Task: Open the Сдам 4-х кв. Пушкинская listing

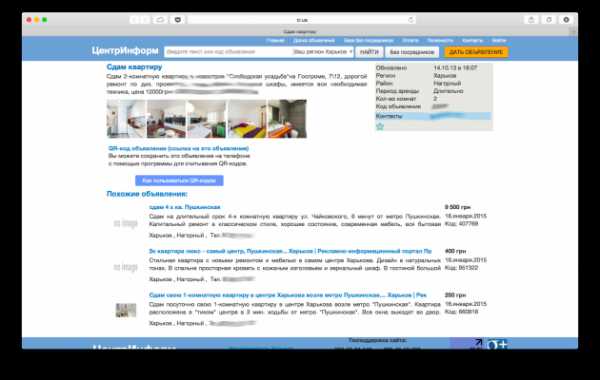Action: tap(184, 207)
